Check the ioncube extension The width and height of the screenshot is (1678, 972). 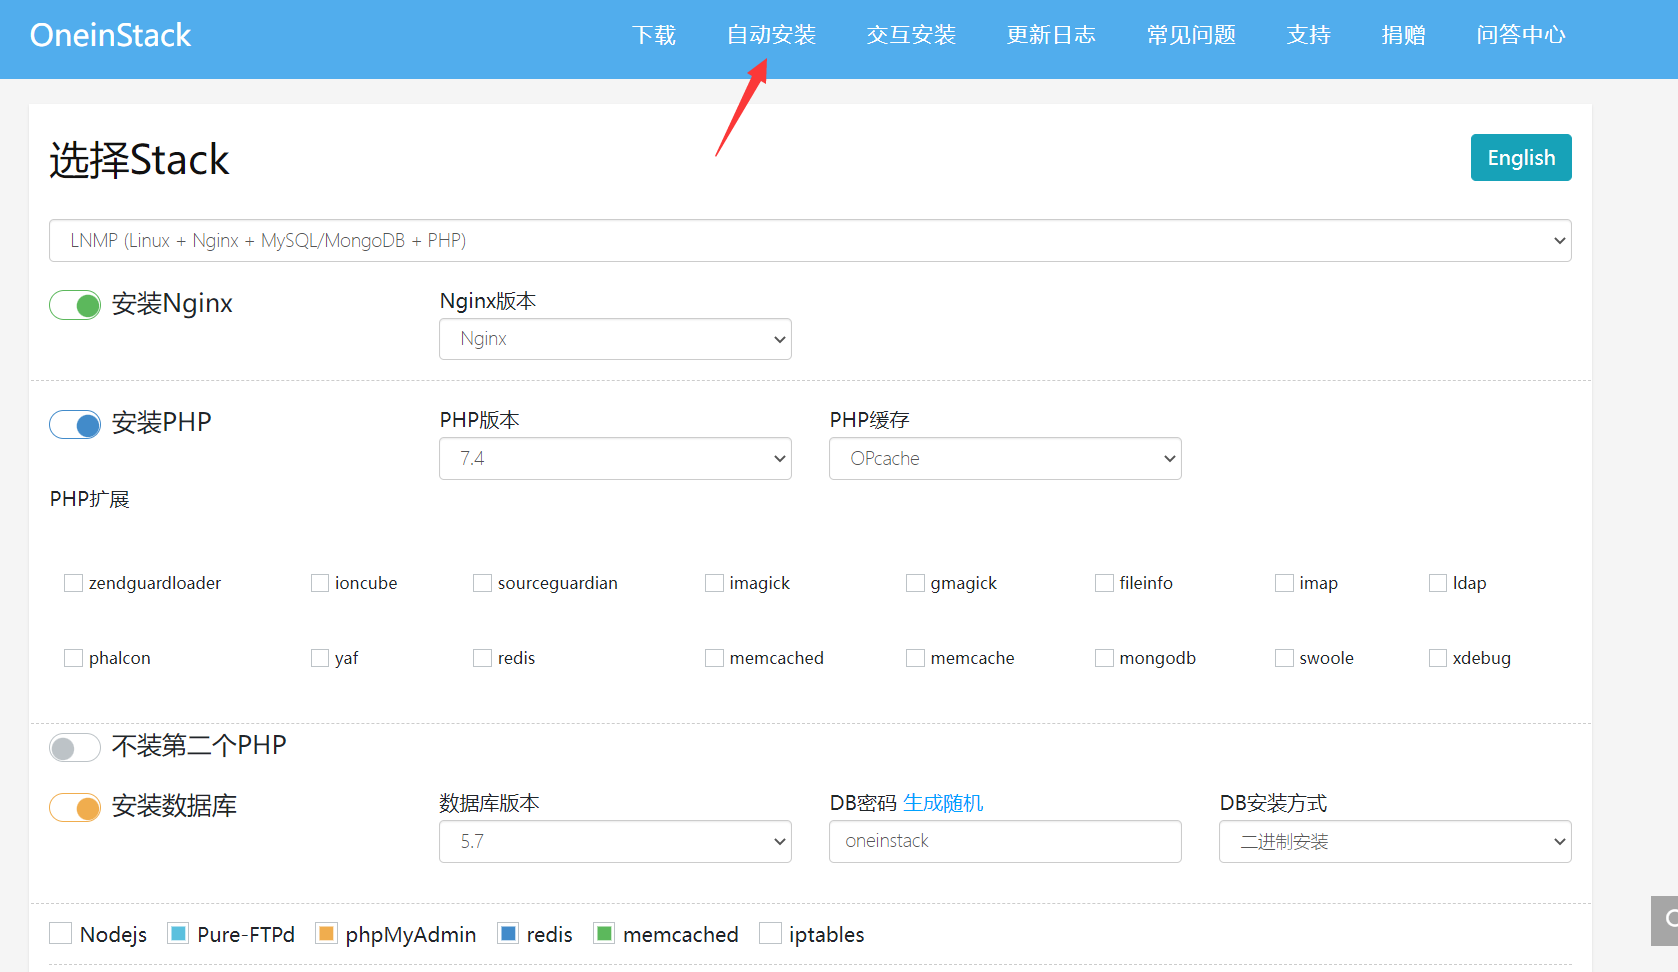point(320,583)
